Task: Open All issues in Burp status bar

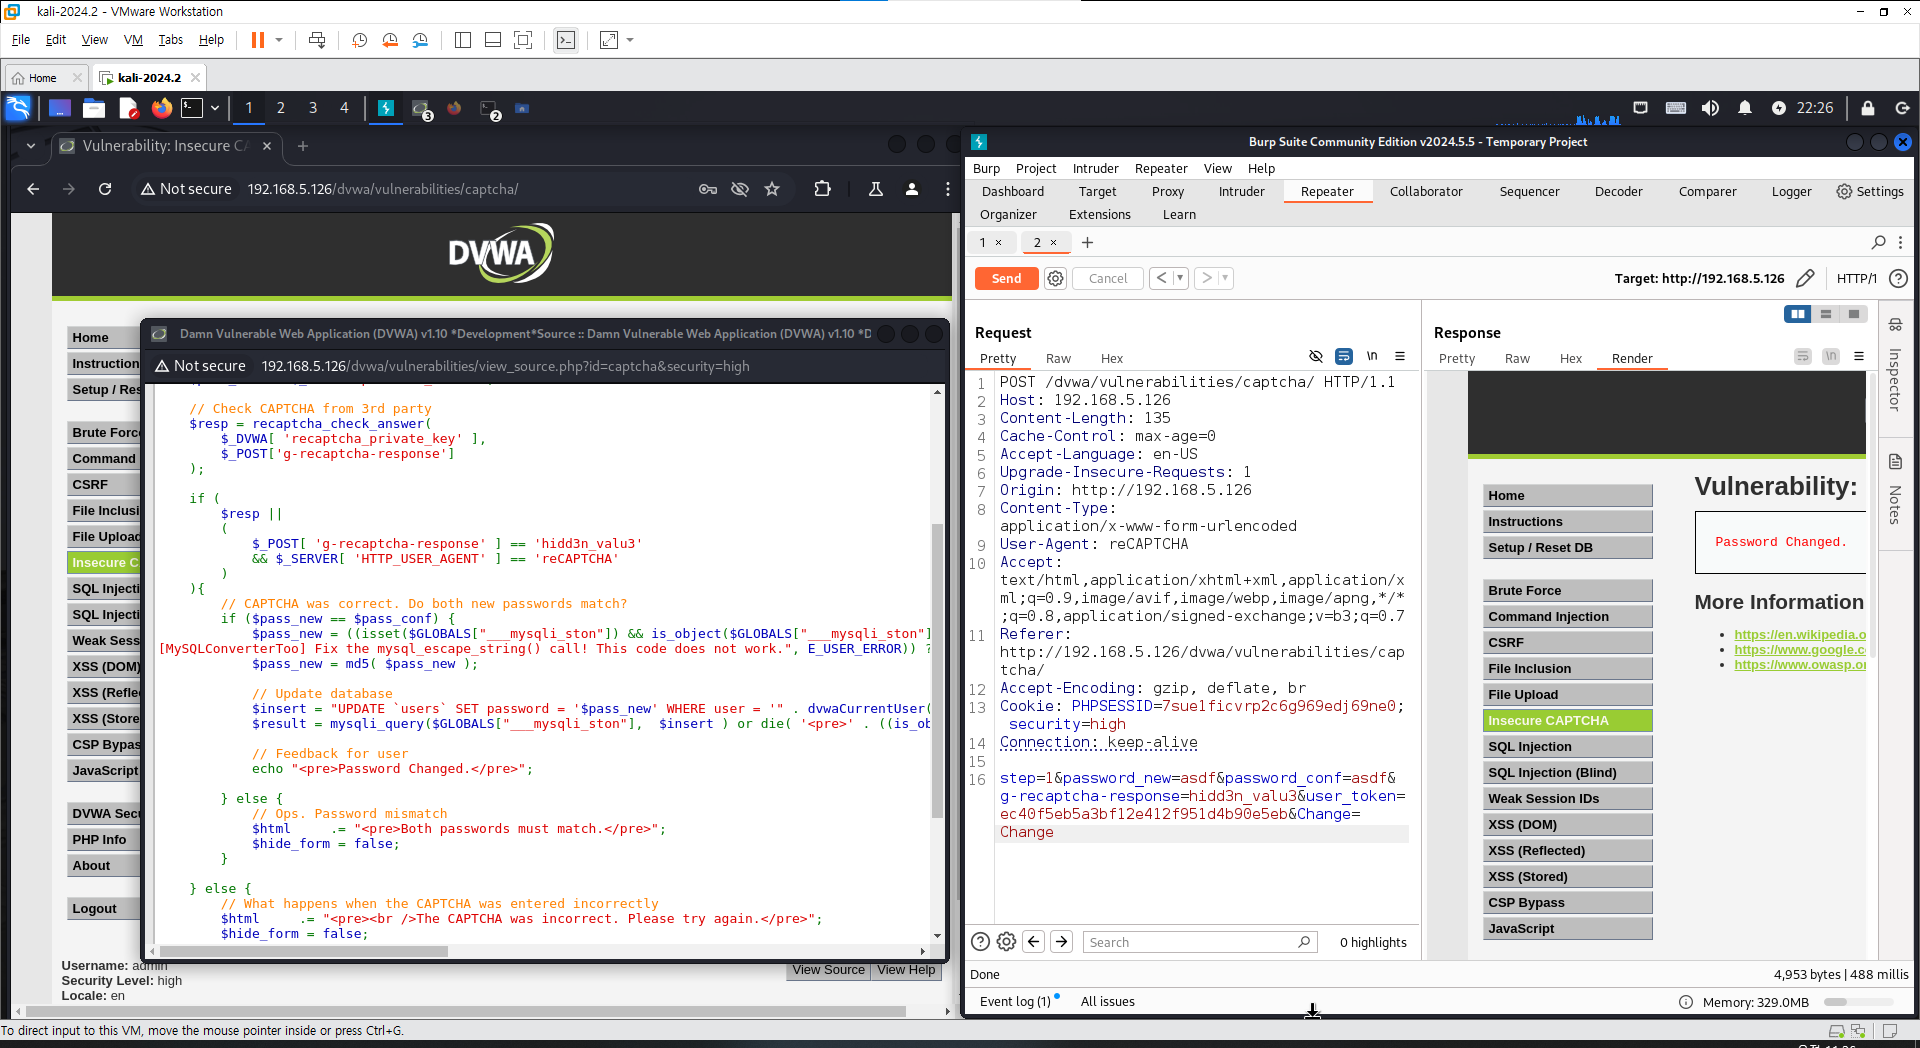Action: click(x=1107, y=1001)
